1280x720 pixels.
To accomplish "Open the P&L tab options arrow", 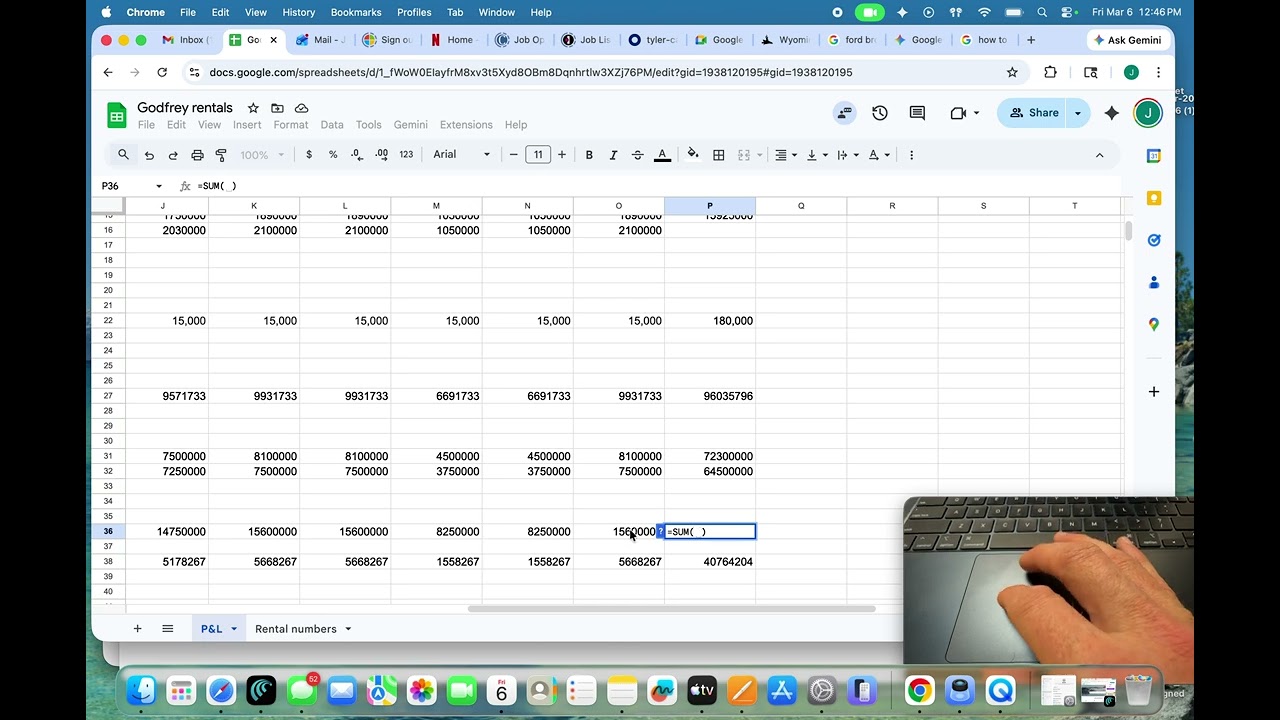I will pyautogui.click(x=234, y=629).
